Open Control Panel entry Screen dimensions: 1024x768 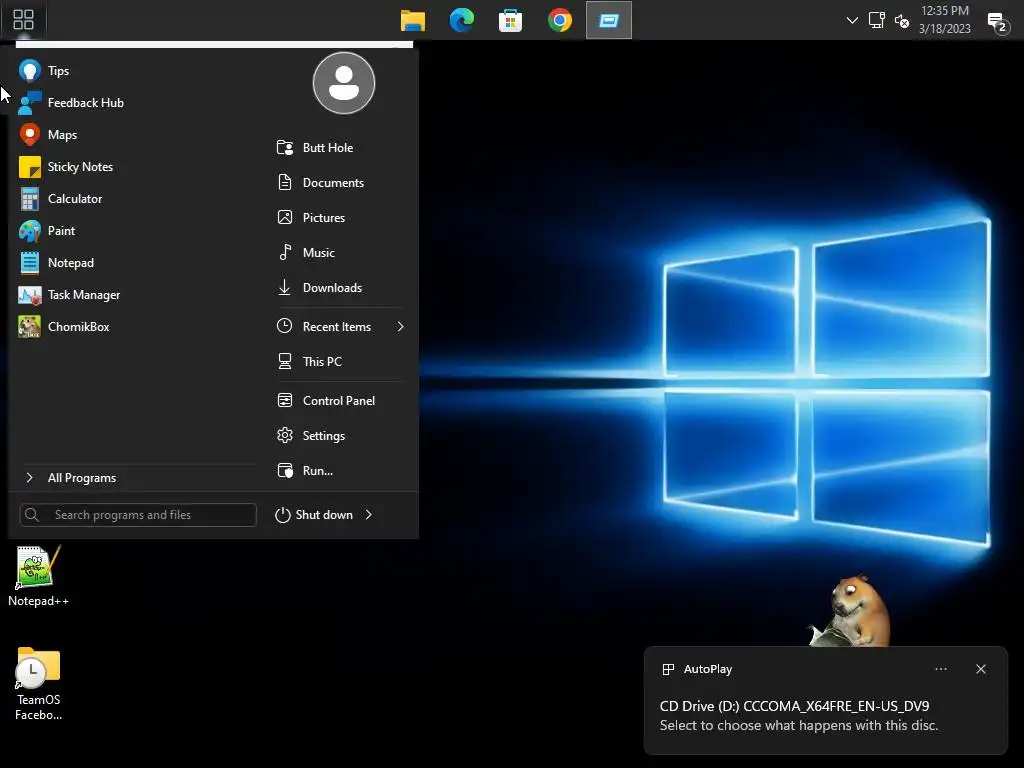click(x=340, y=400)
